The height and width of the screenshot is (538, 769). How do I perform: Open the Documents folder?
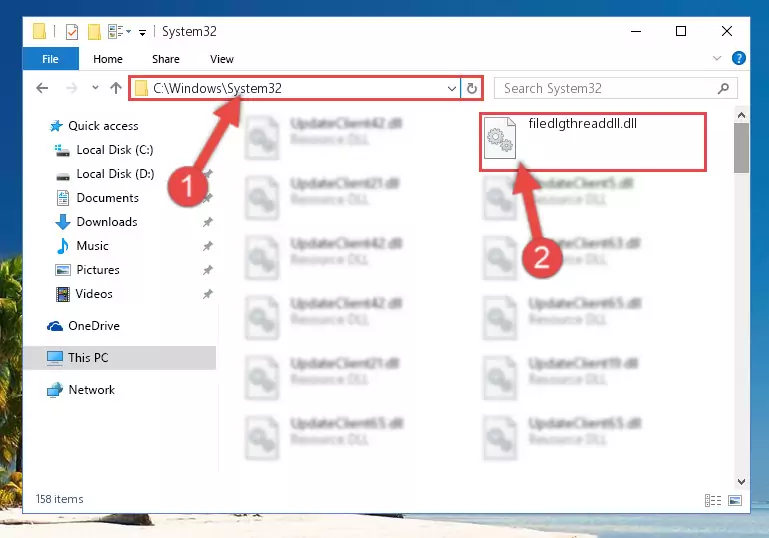click(x=107, y=198)
